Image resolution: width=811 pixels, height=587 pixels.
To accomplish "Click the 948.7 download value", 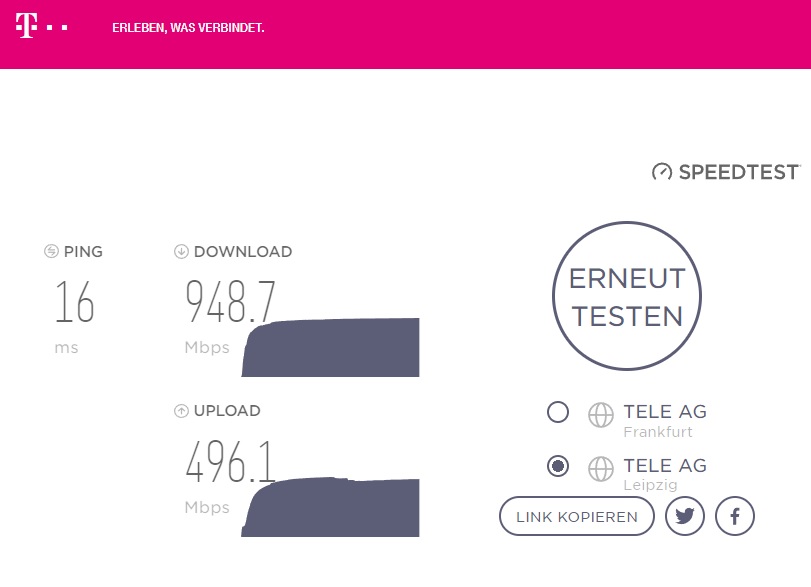I will point(231,302).
